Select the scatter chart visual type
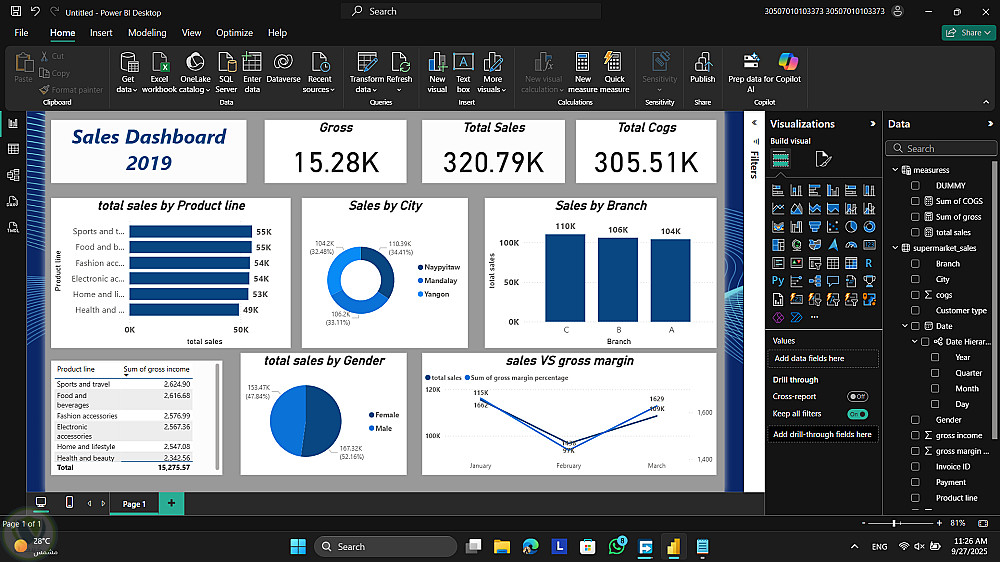 [x=833, y=227]
